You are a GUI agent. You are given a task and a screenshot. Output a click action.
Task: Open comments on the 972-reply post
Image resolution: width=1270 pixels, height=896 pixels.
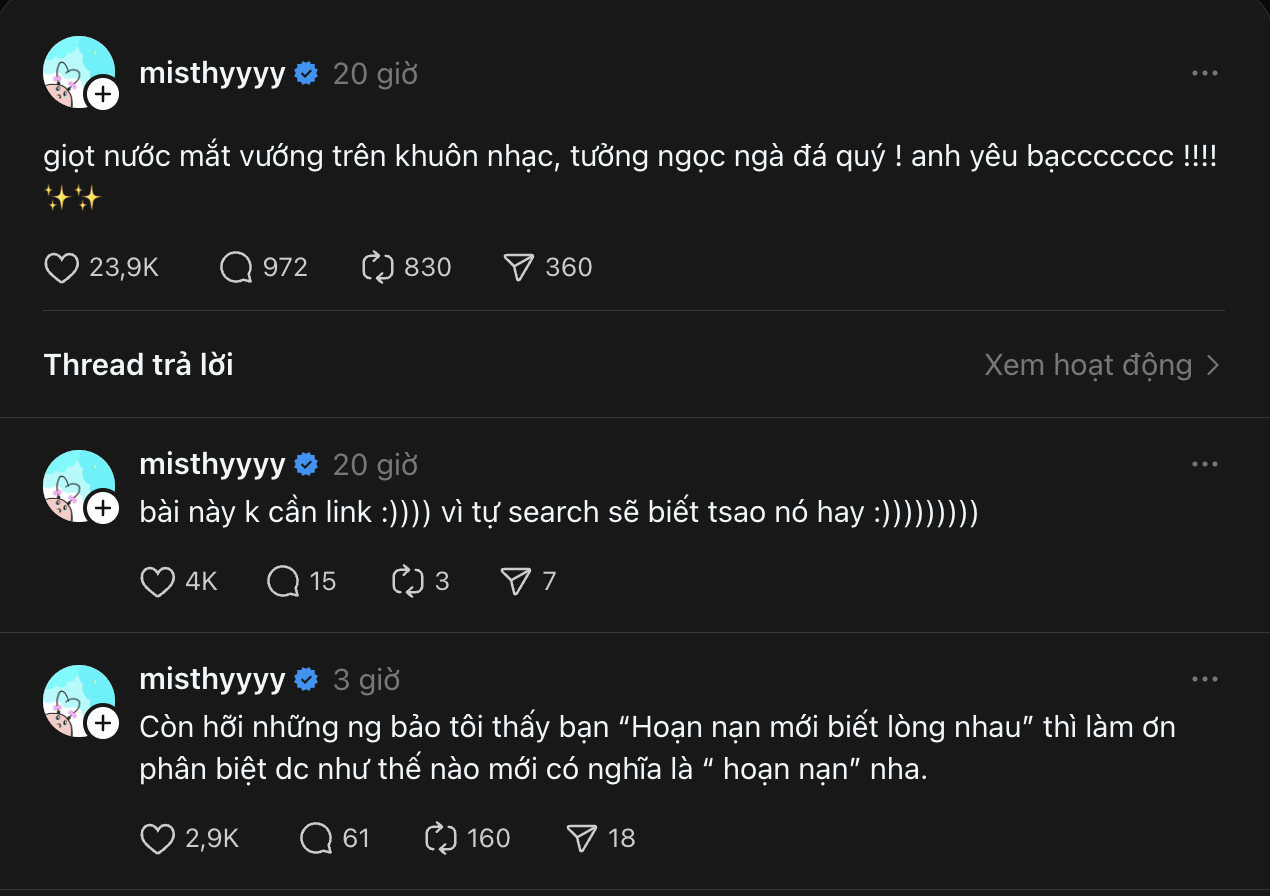[x=236, y=267]
